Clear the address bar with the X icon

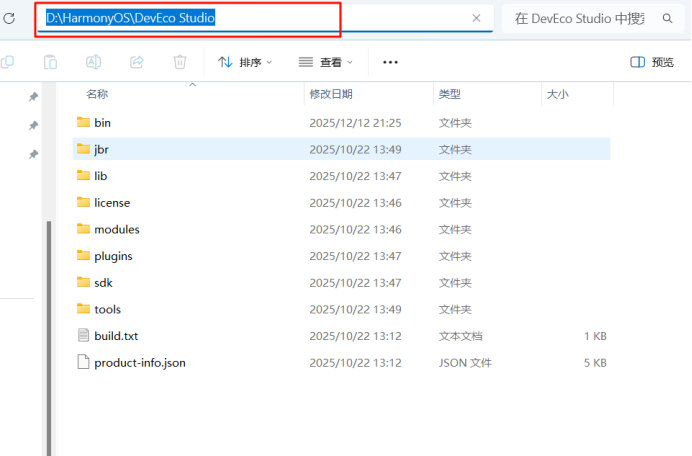(476, 18)
